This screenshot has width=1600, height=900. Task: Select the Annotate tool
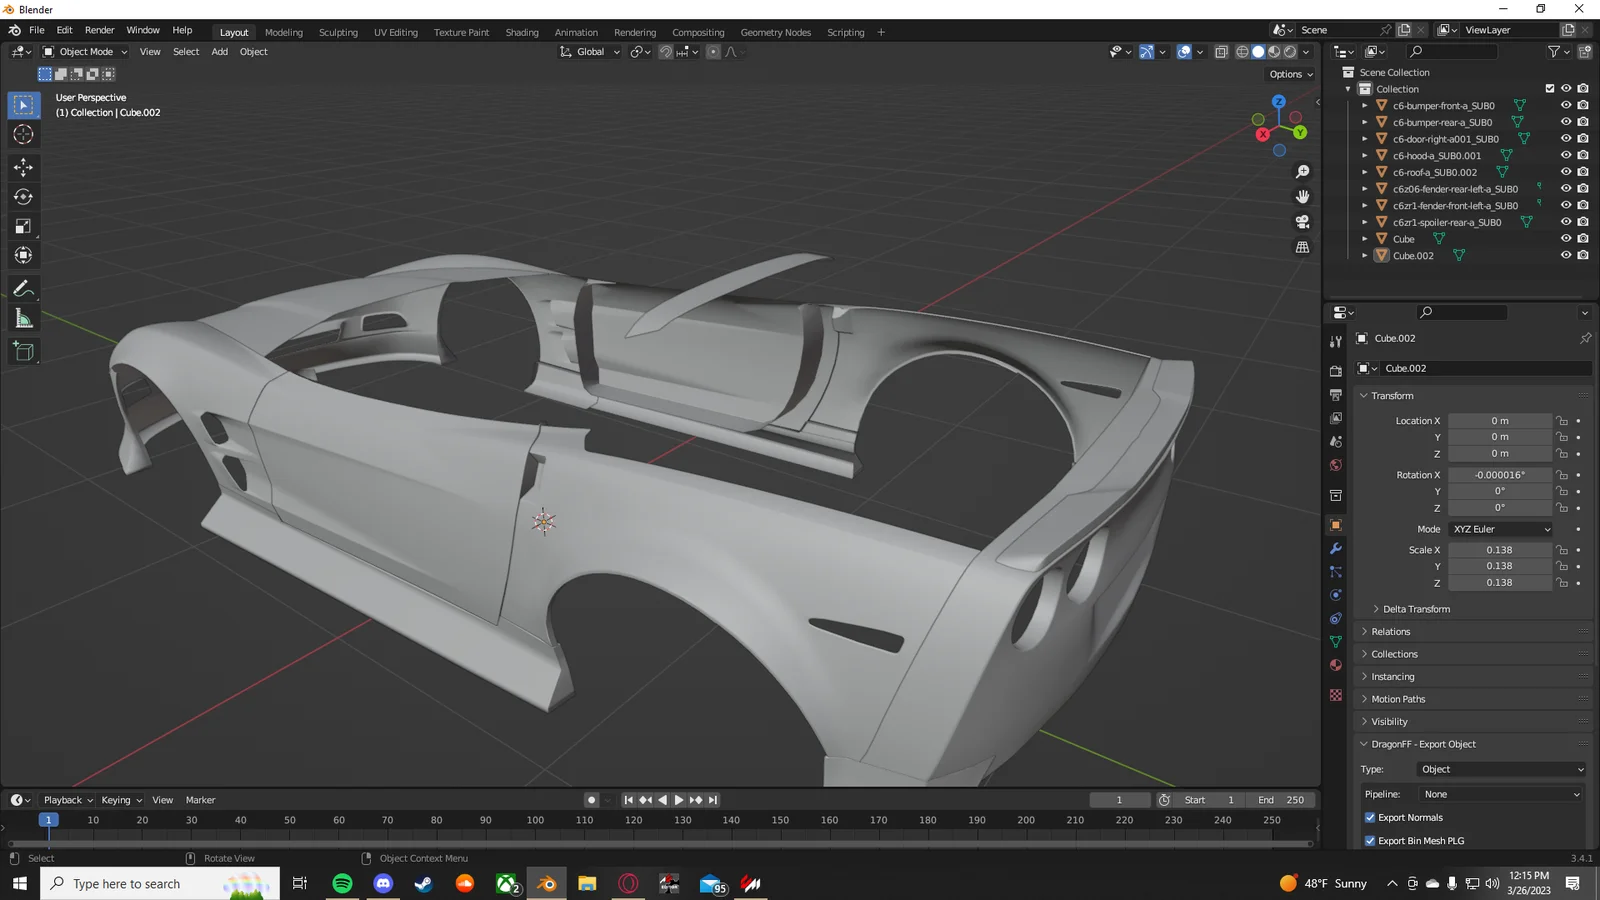click(x=23, y=289)
